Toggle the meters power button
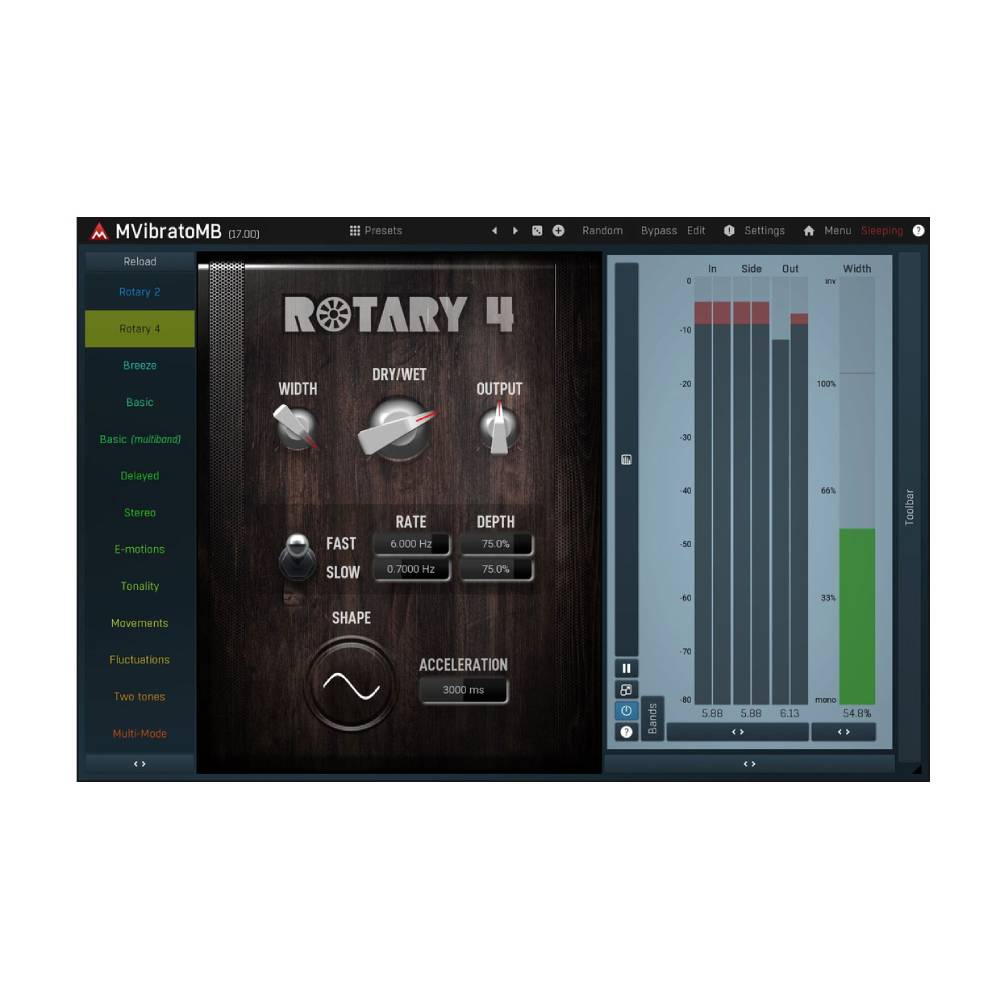The width and height of the screenshot is (1000, 1000). tap(627, 711)
